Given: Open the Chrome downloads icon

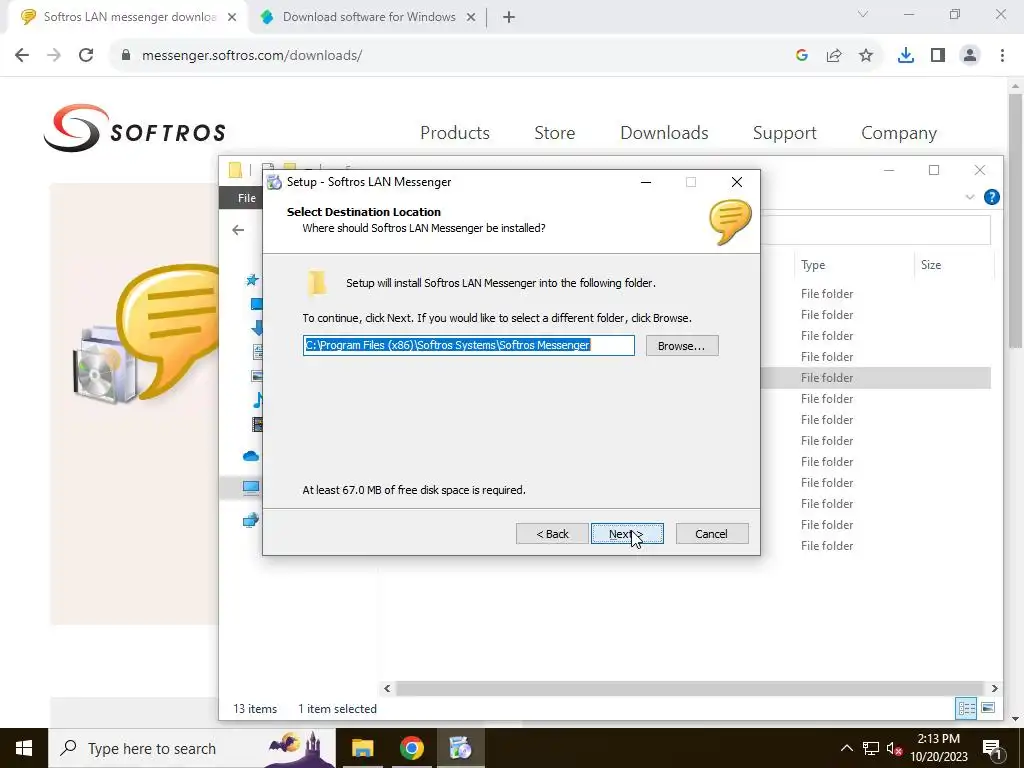Looking at the screenshot, I should (906, 56).
